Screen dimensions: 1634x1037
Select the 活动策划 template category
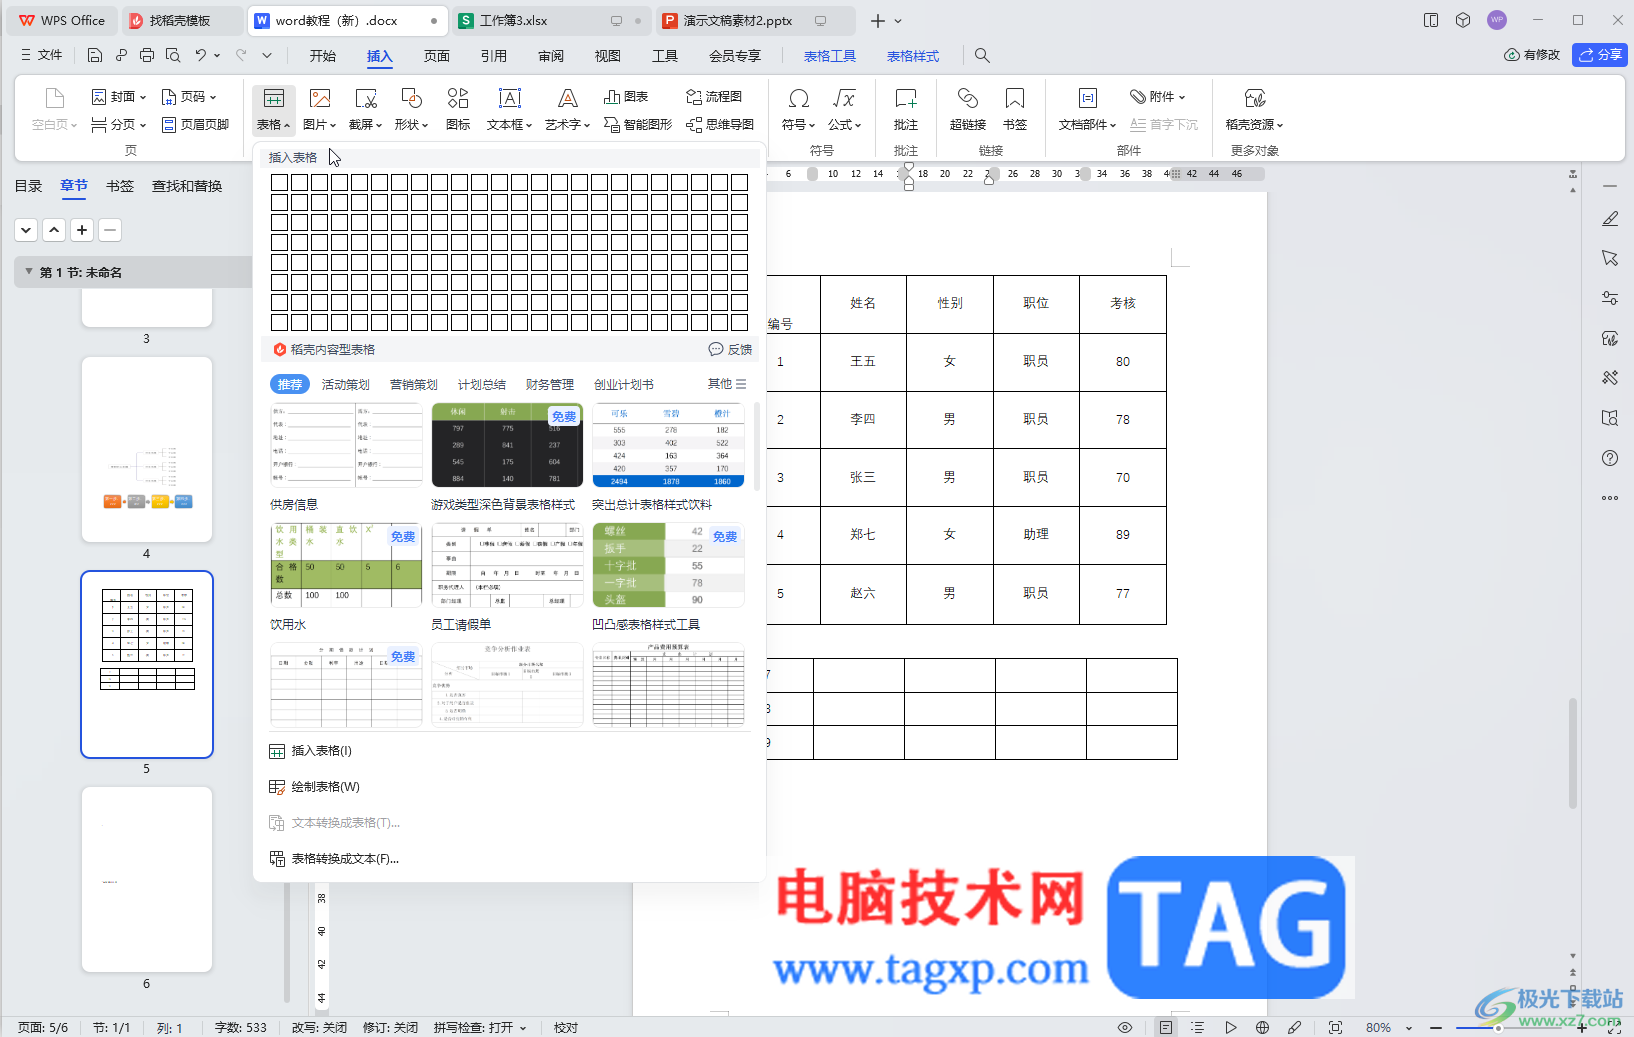[x=346, y=384]
